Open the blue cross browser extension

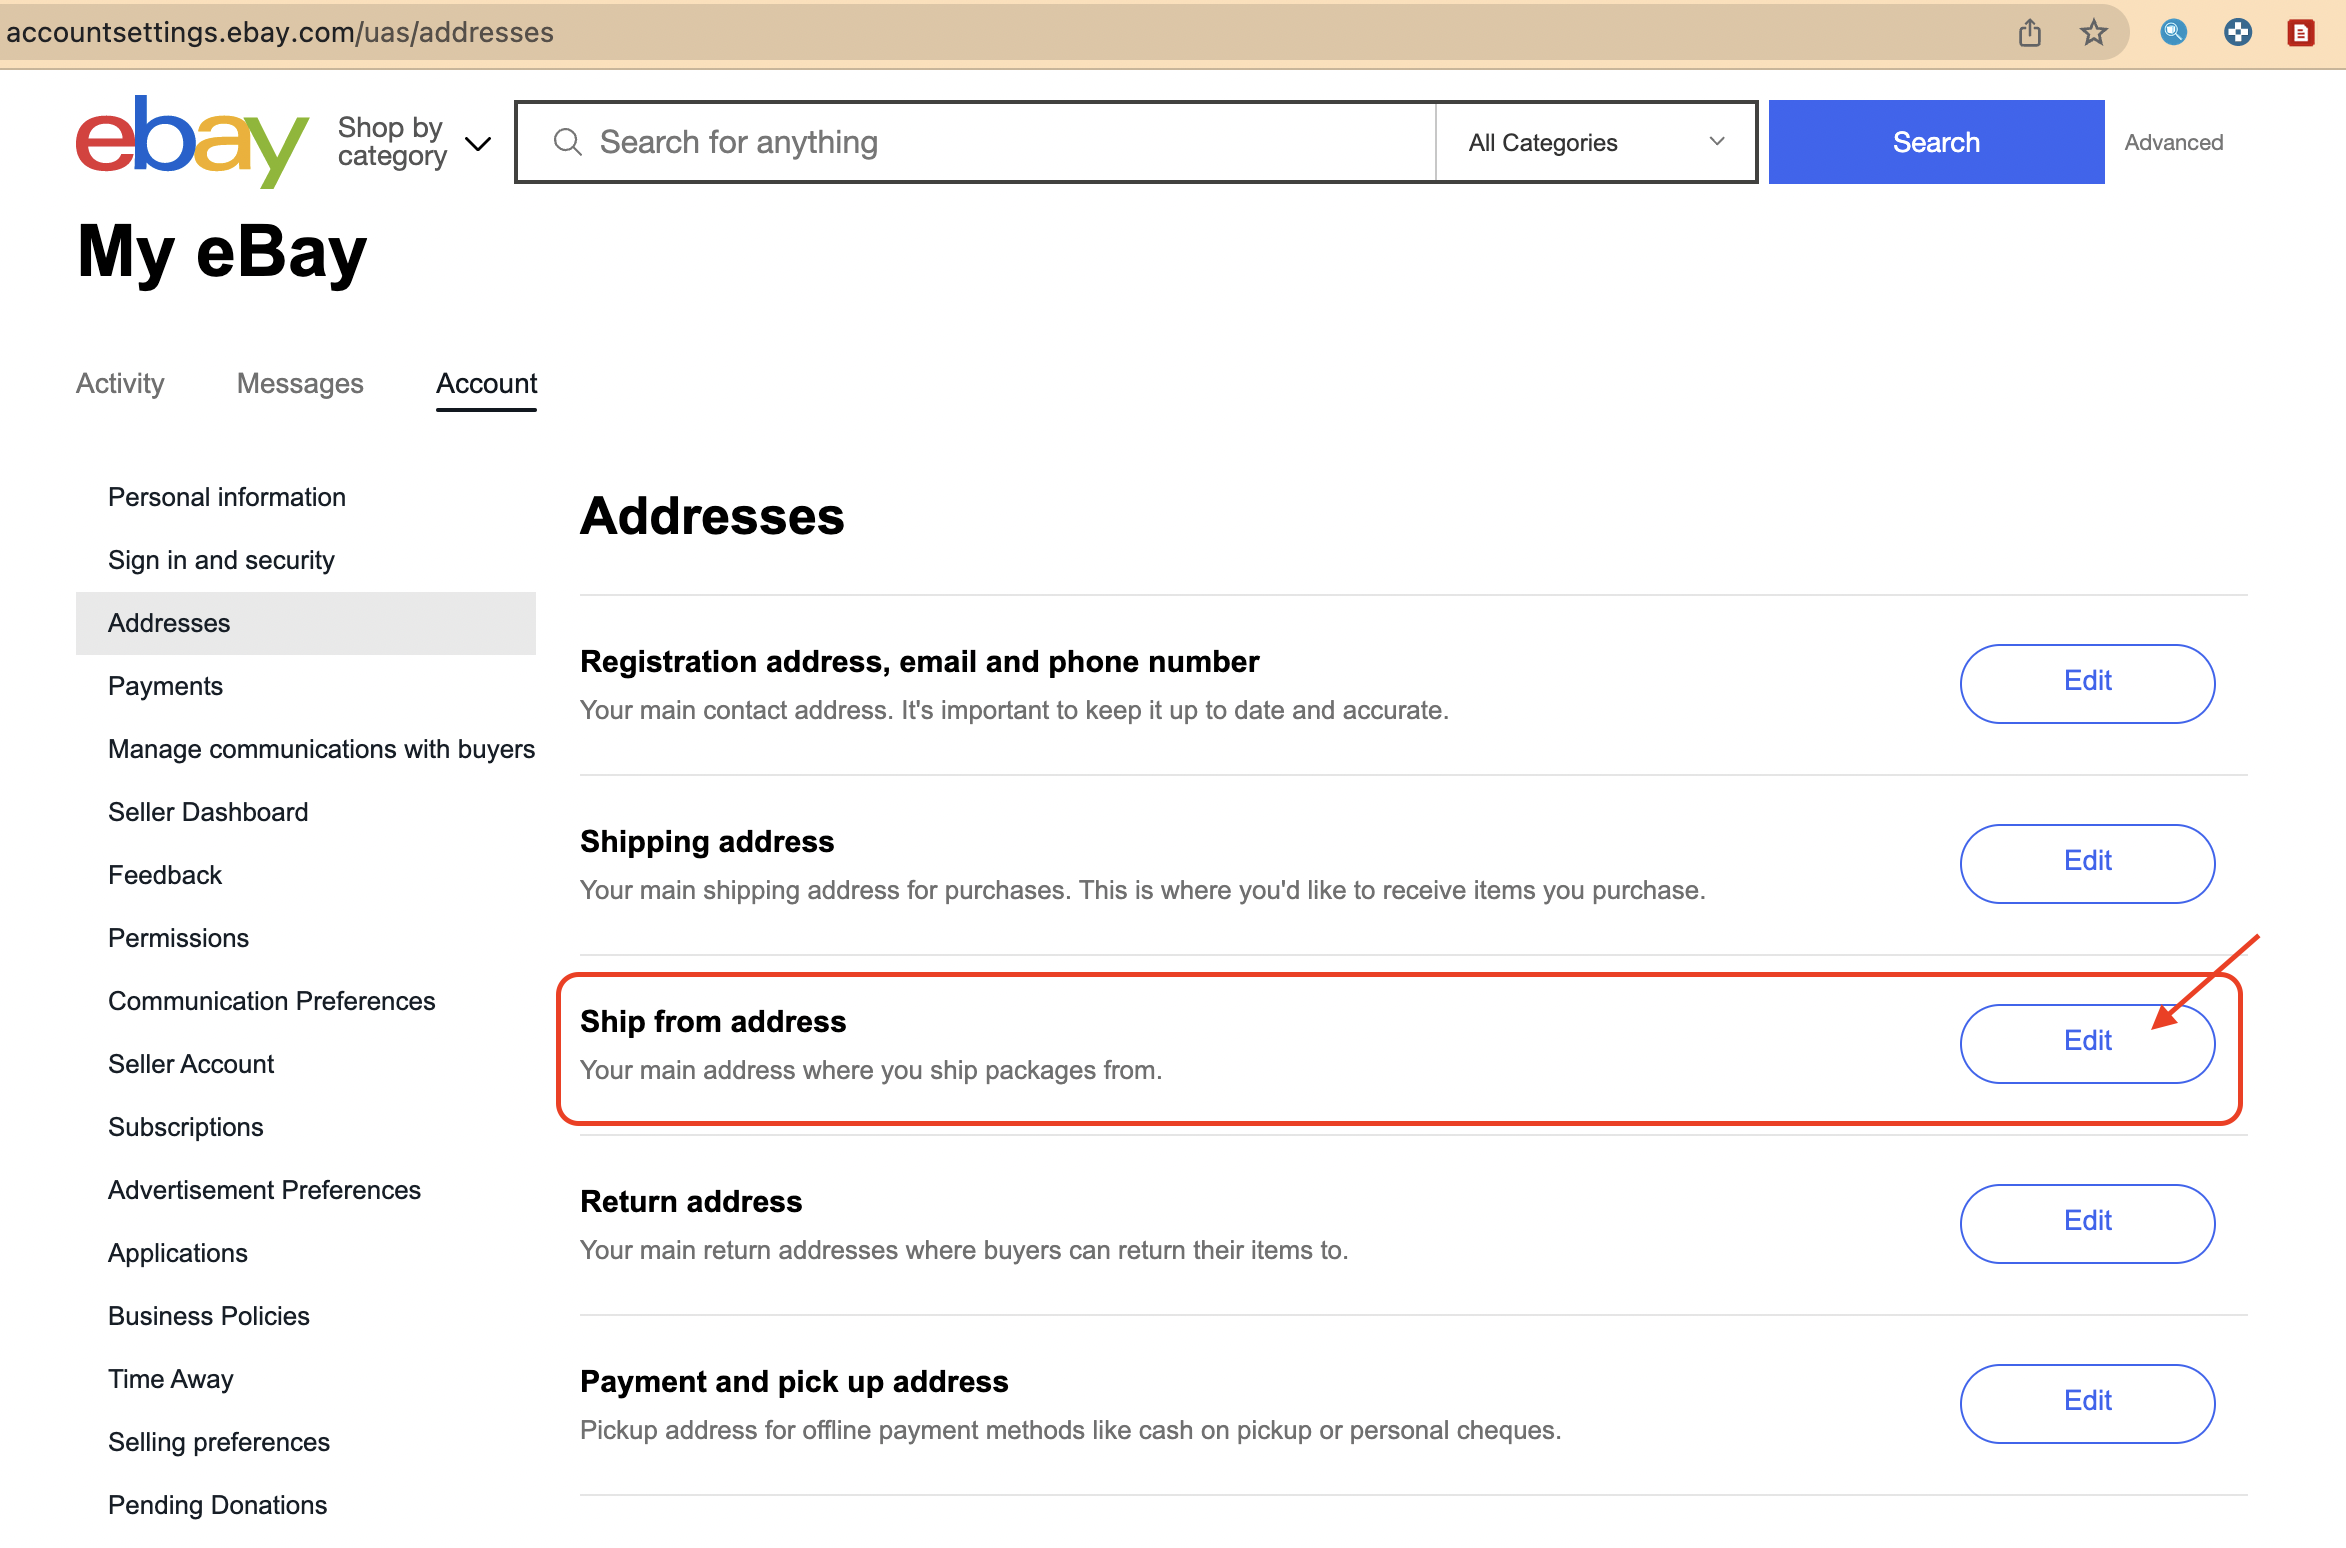[x=2237, y=33]
